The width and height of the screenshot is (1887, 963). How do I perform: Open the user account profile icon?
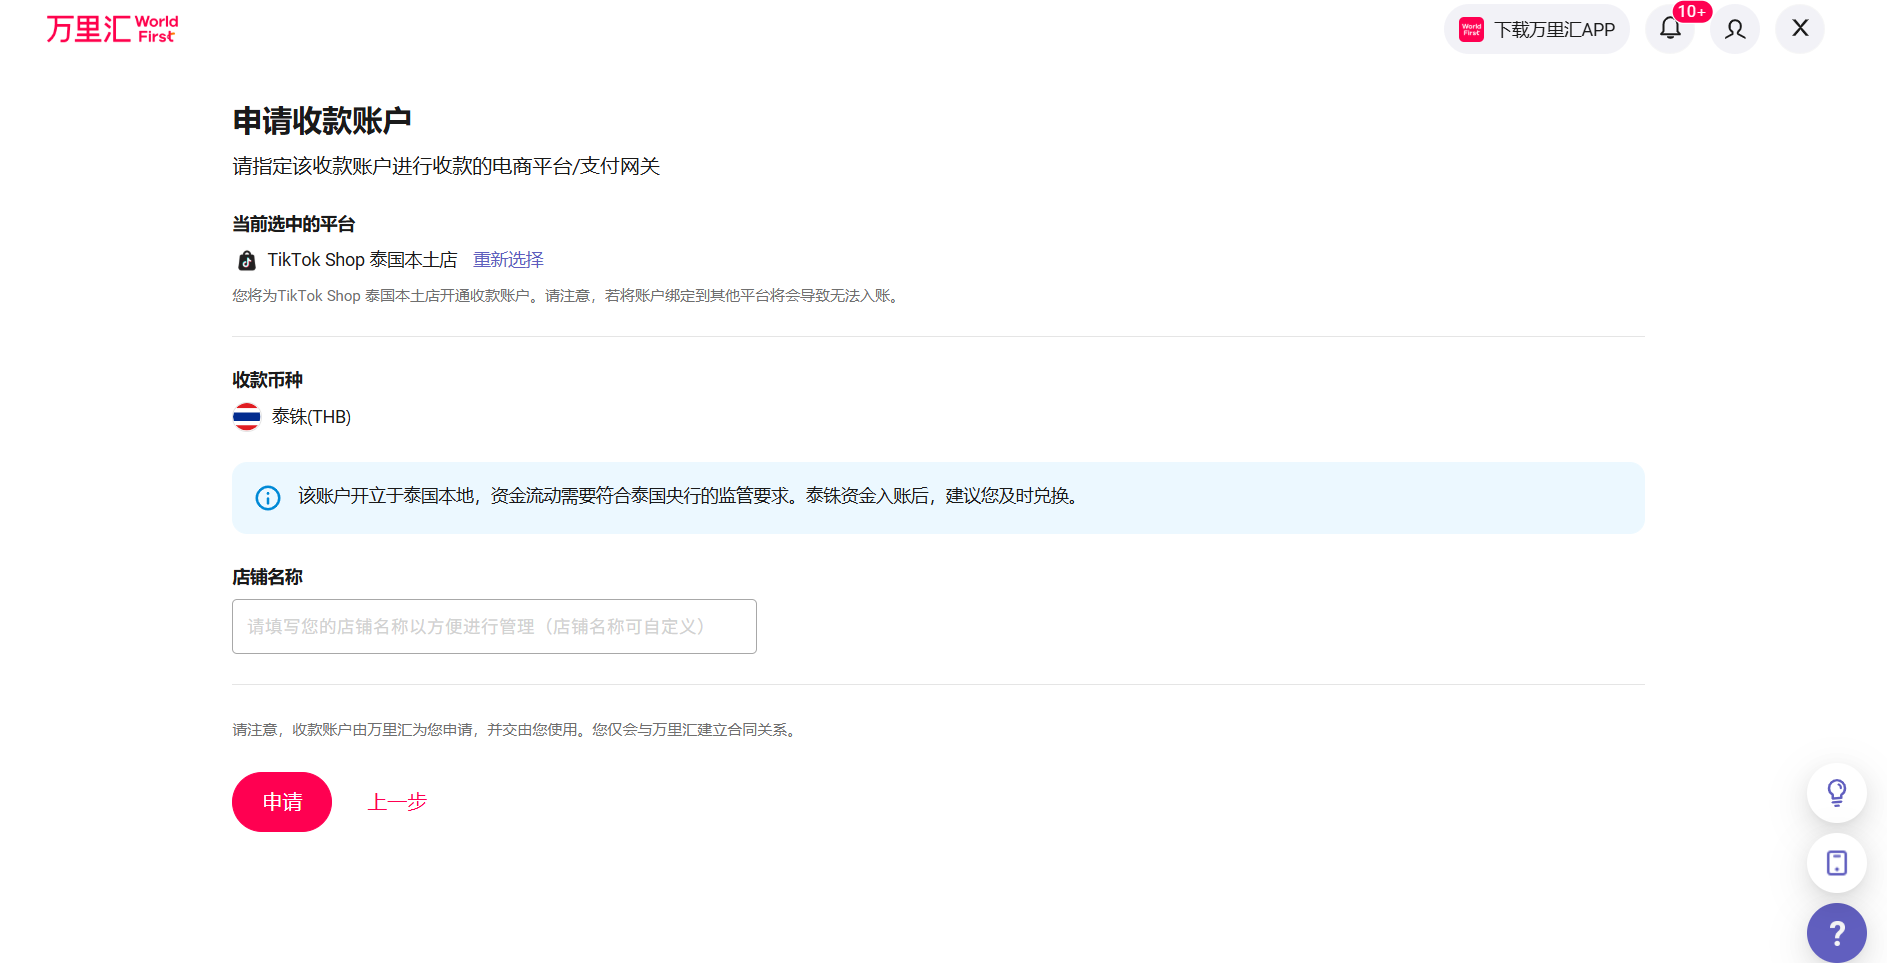pyautogui.click(x=1735, y=29)
